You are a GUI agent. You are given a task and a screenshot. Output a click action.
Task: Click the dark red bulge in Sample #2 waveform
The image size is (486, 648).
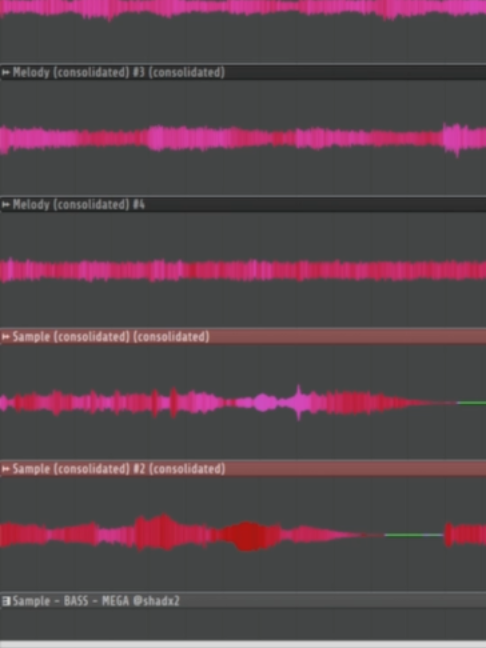point(247,535)
